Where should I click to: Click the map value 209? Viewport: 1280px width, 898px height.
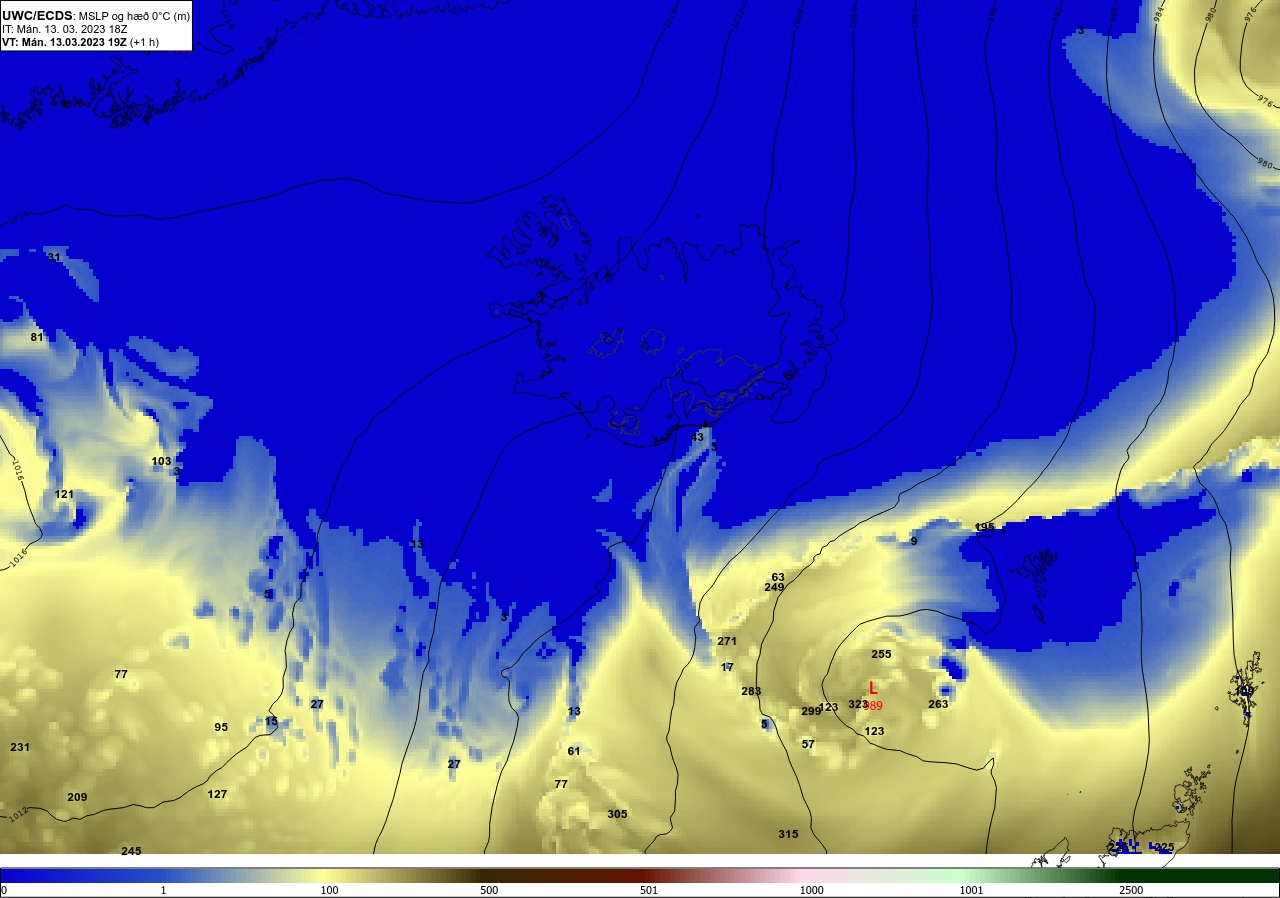[x=77, y=797]
